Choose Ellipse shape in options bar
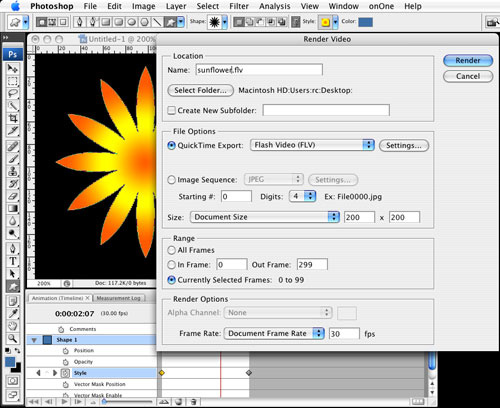The width and height of the screenshot is (500, 408). coord(132,22)
